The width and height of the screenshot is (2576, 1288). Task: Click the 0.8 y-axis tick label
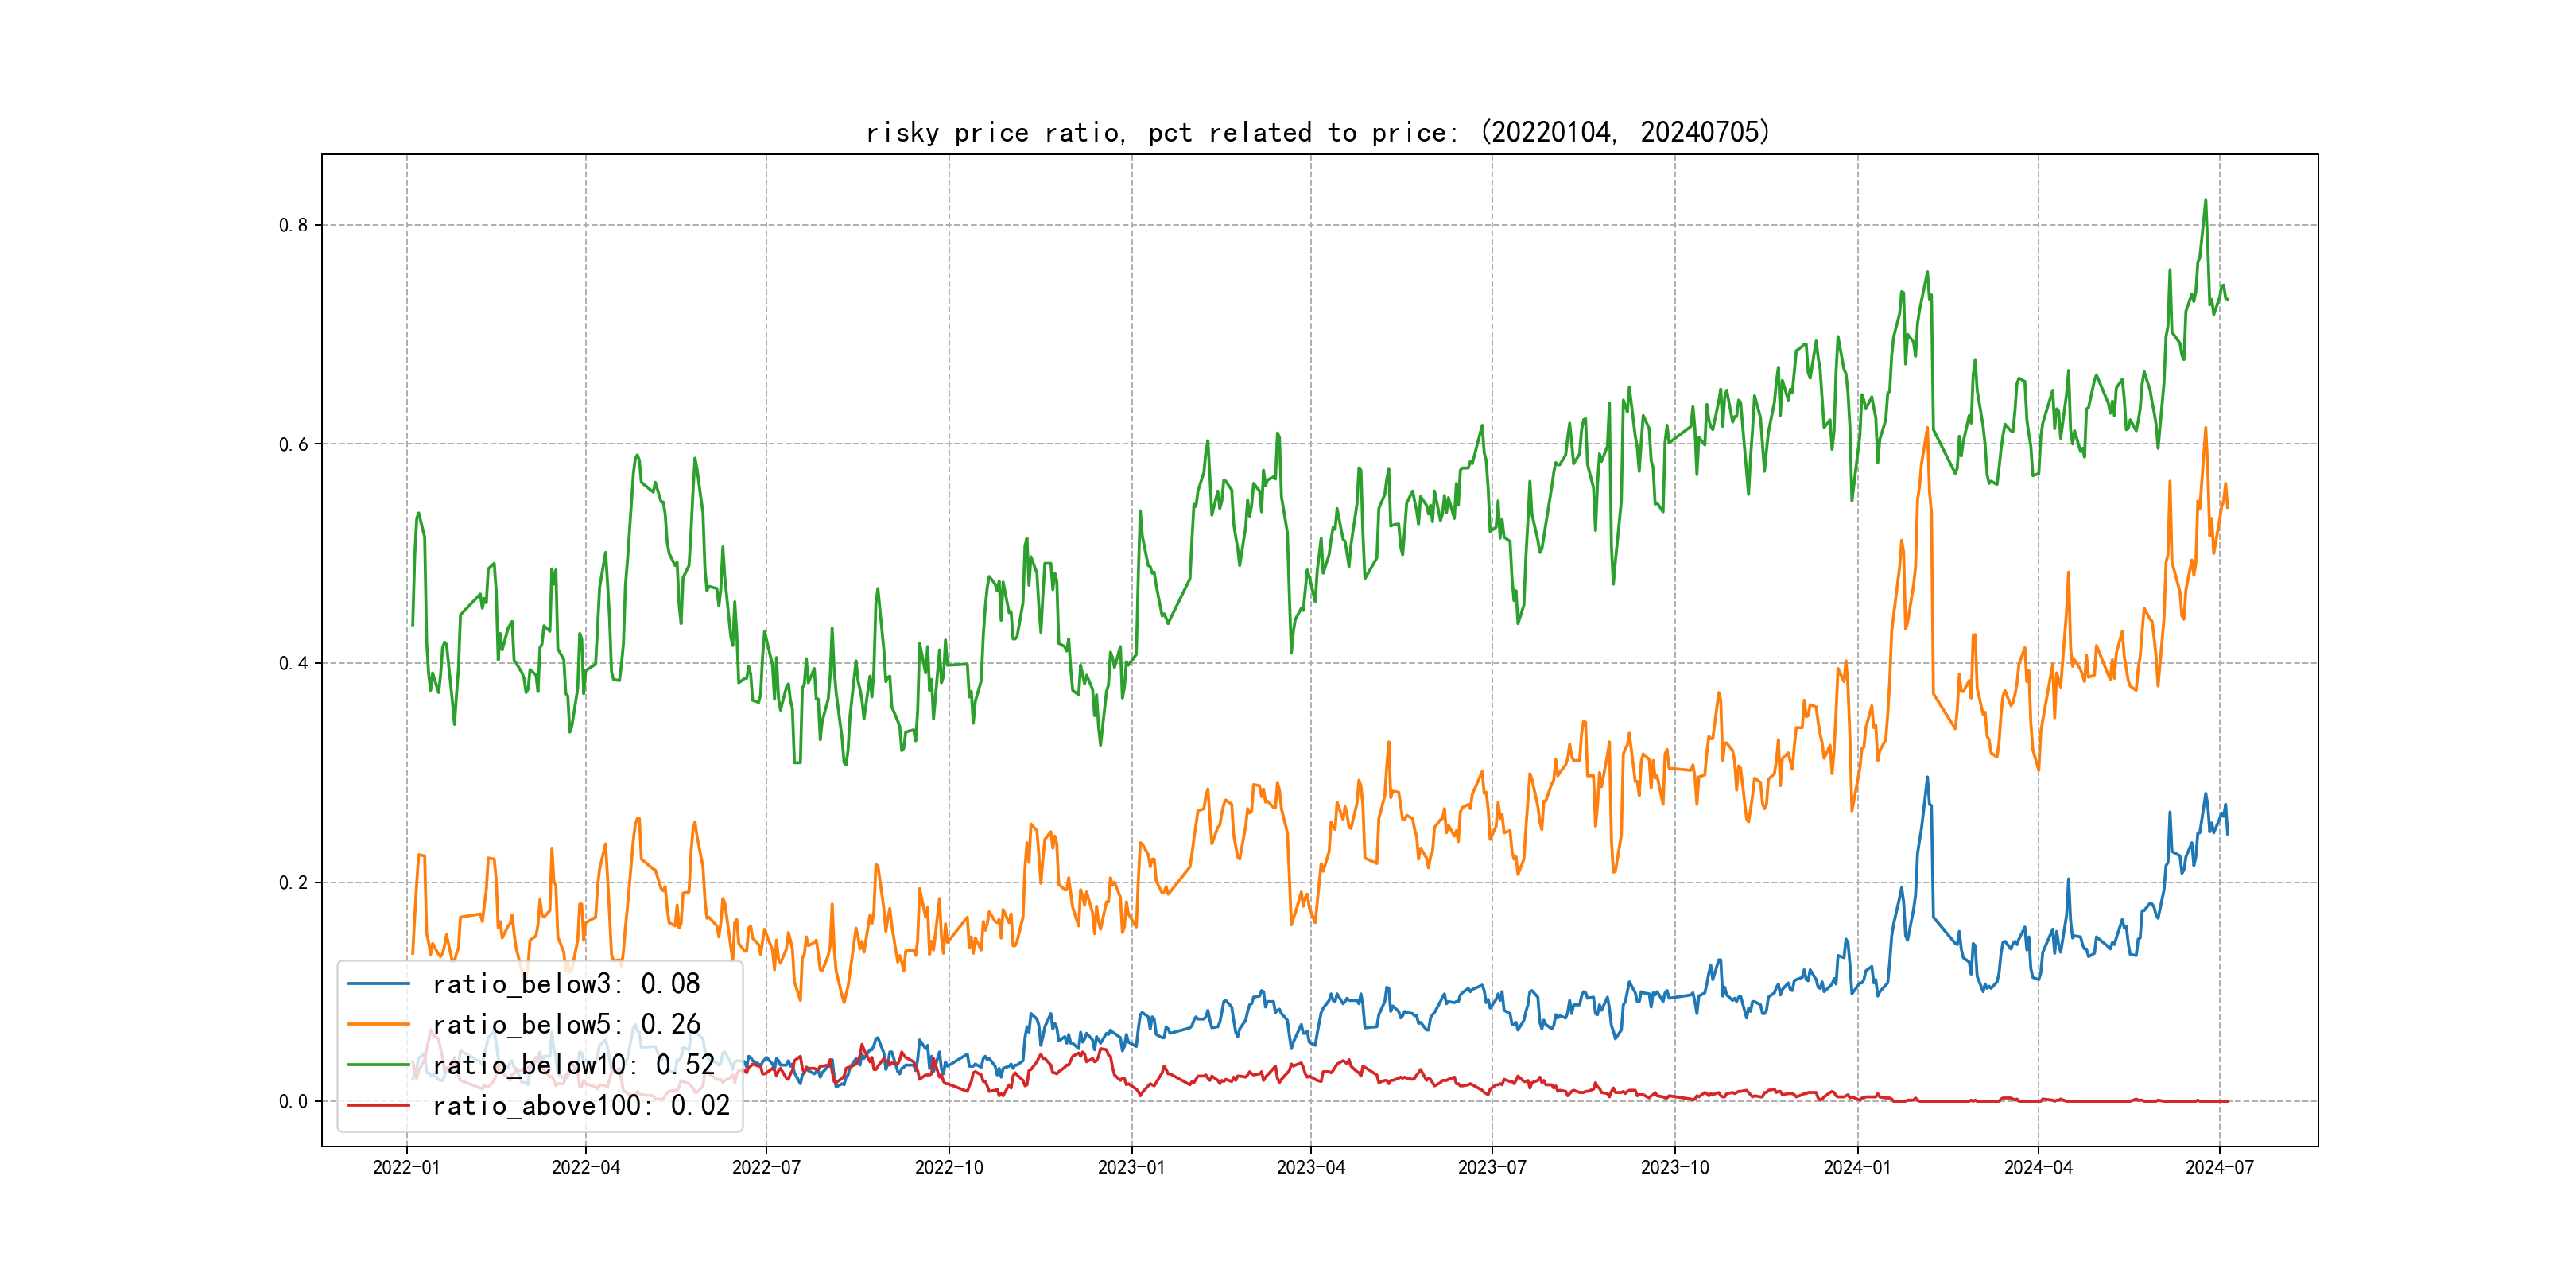click(293, 225)
